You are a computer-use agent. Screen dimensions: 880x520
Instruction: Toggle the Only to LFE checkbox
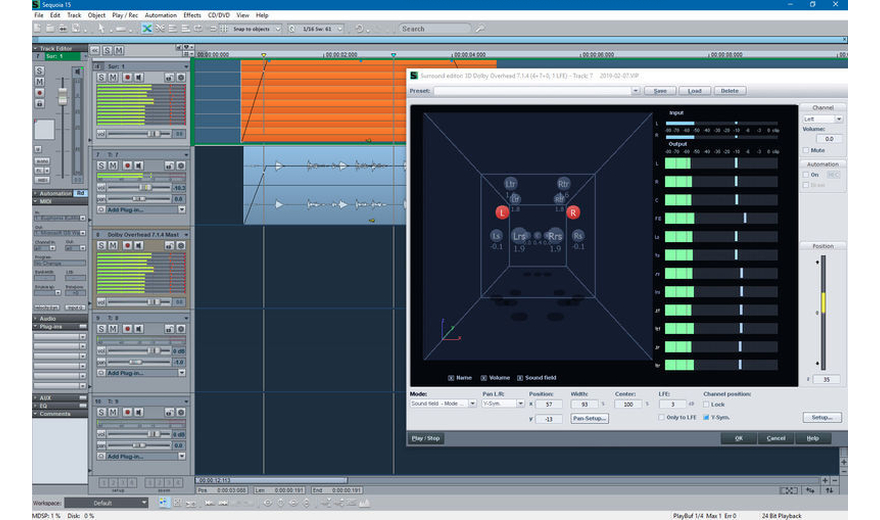tap(660, 417)
